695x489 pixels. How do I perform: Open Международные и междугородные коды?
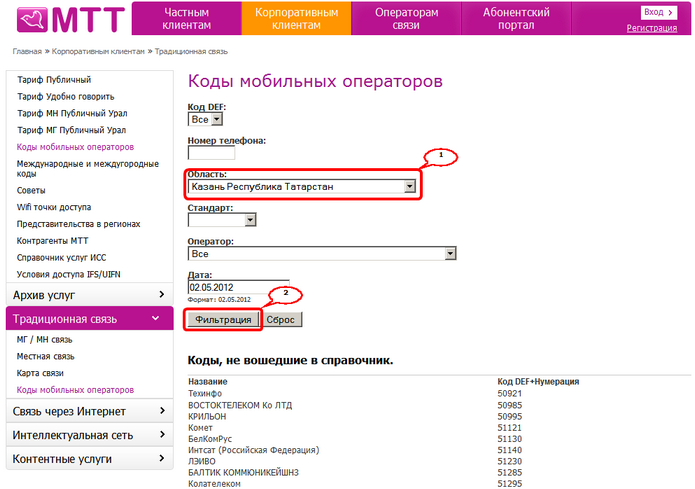coord(88,168)
